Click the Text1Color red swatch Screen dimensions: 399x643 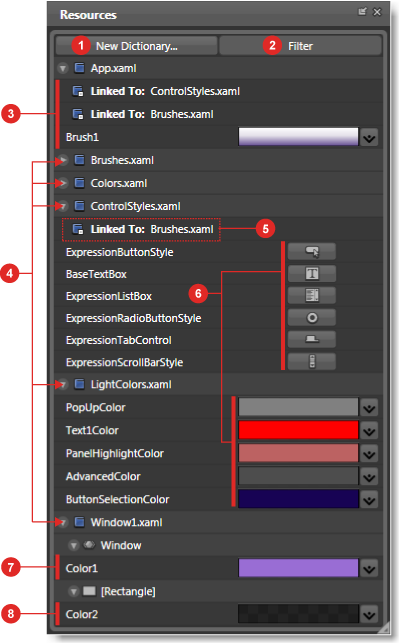[298, 430]
